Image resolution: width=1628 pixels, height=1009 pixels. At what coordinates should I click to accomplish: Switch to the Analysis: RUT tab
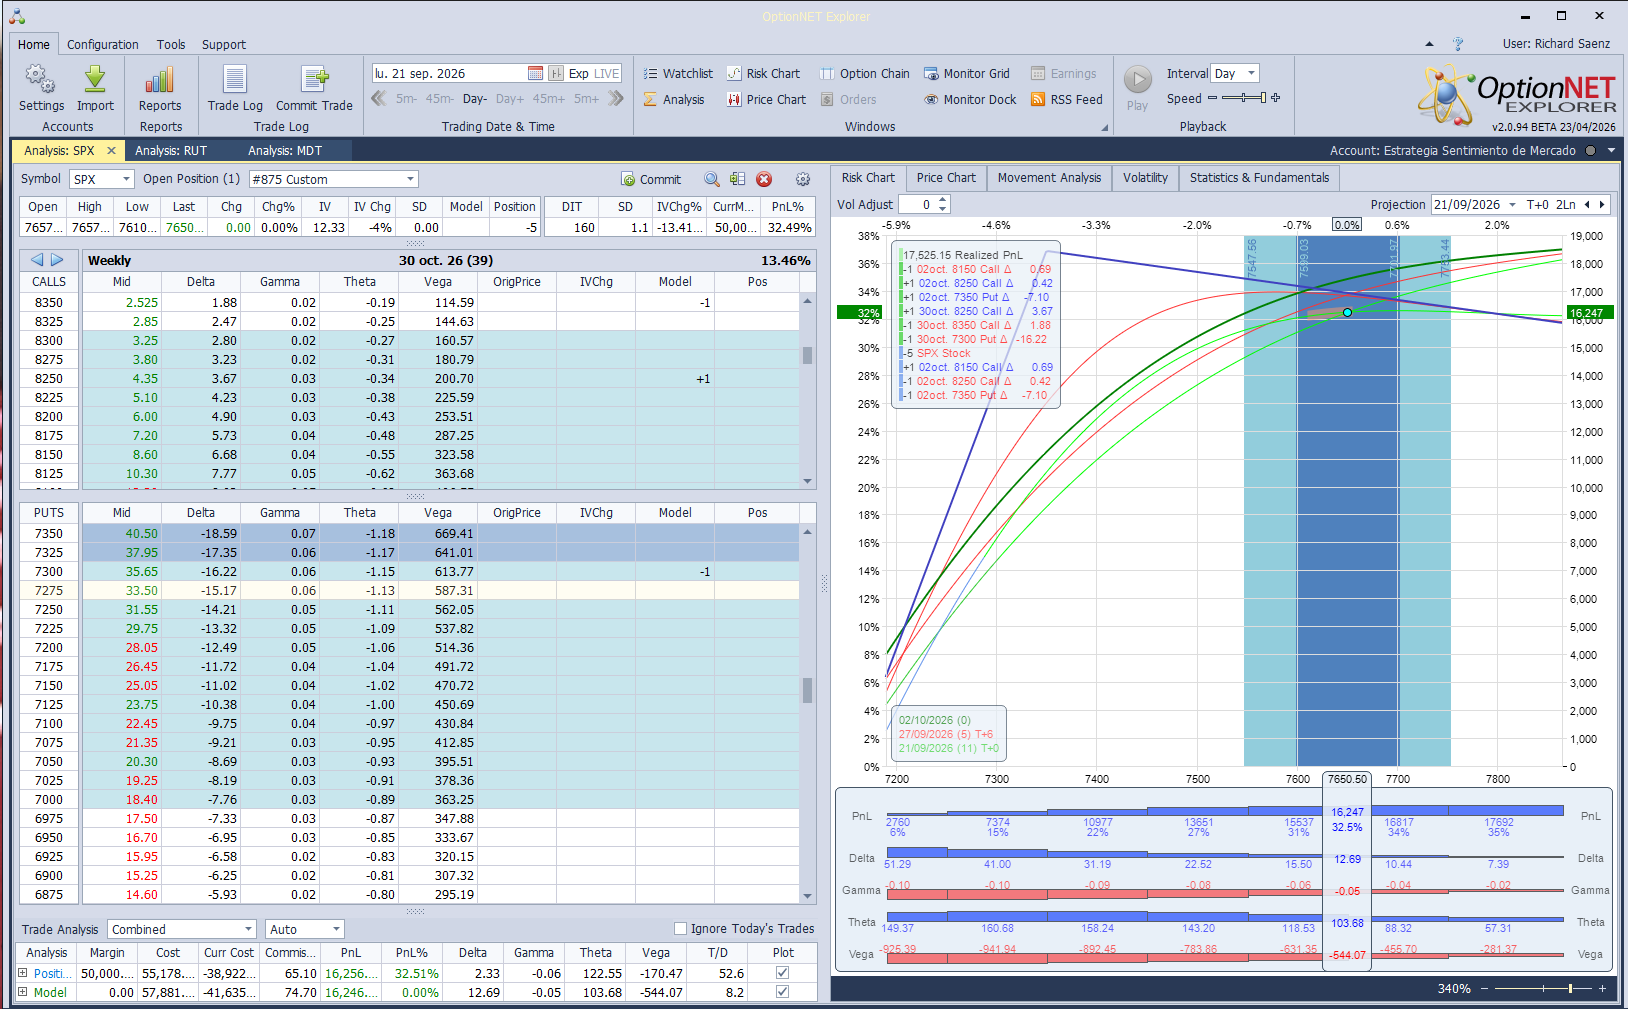(171, 151)
